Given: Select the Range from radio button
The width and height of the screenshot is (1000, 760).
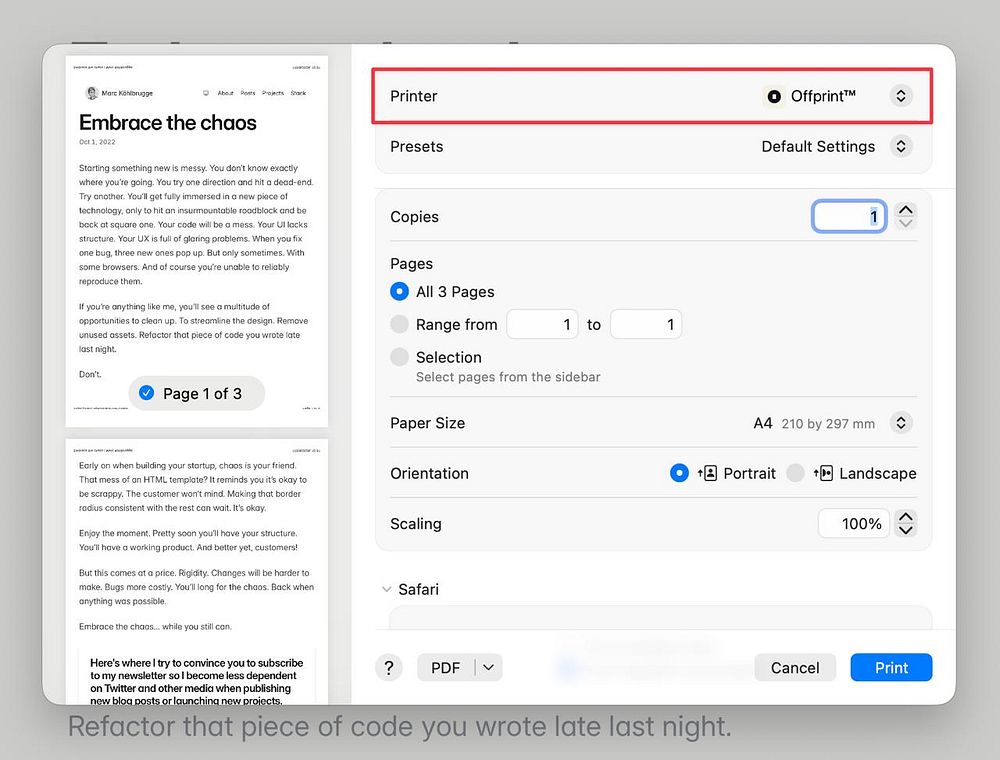Looking at the screenshot, I should click(399, 324).
